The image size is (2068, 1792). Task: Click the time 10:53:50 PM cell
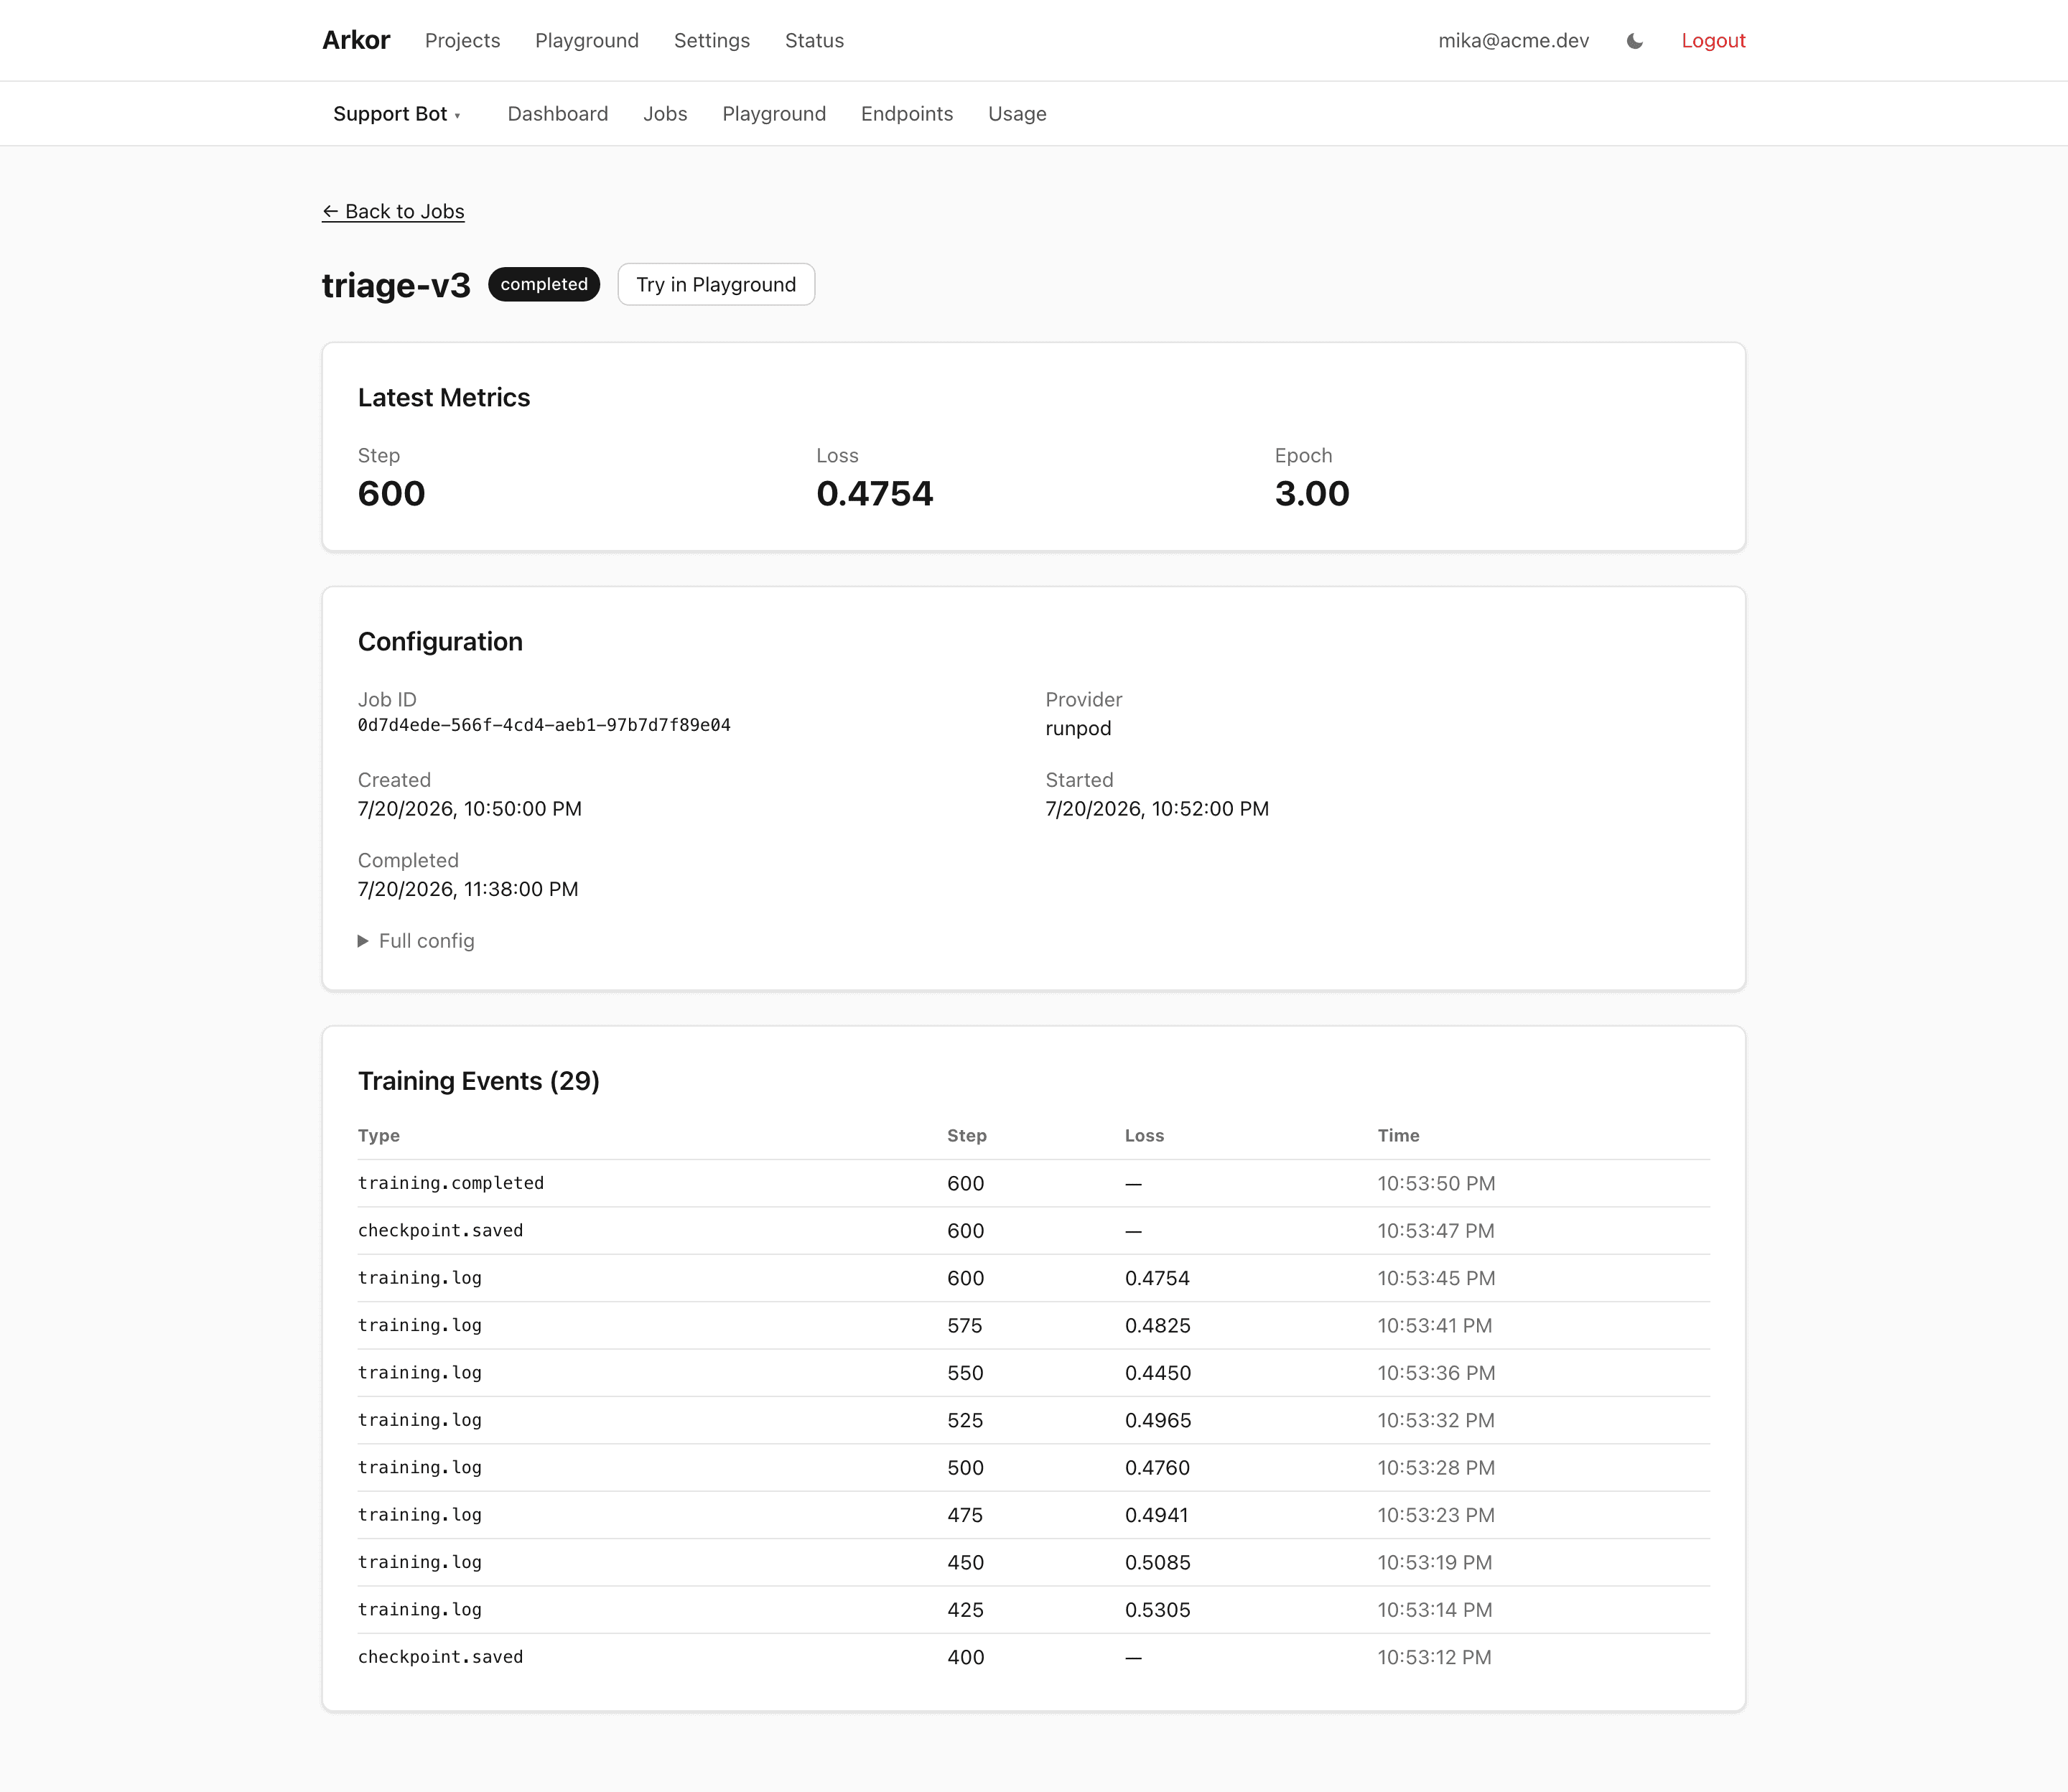tap(1436, 1184)
